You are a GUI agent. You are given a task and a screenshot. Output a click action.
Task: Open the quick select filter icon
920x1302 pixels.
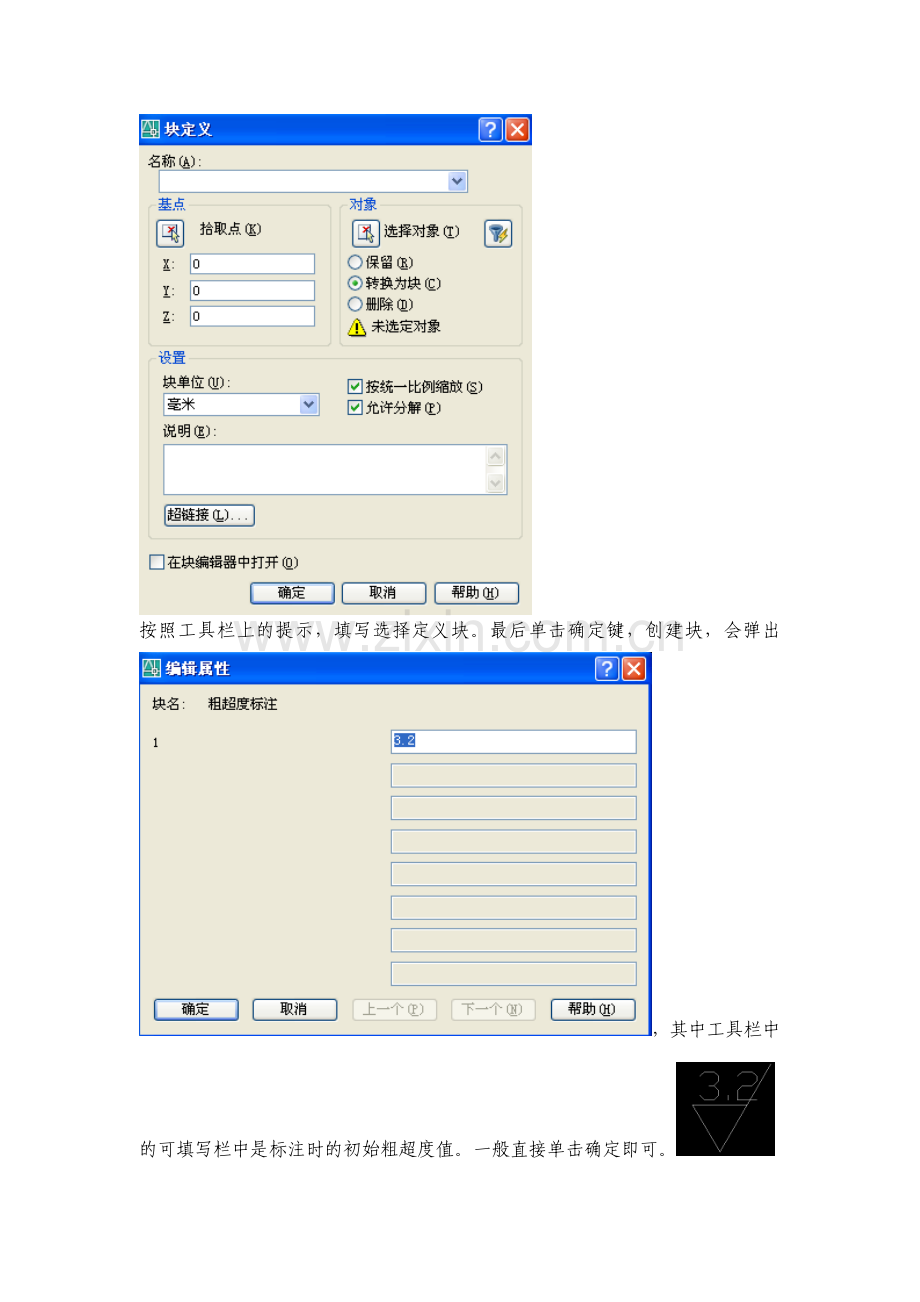click(498, 233)
